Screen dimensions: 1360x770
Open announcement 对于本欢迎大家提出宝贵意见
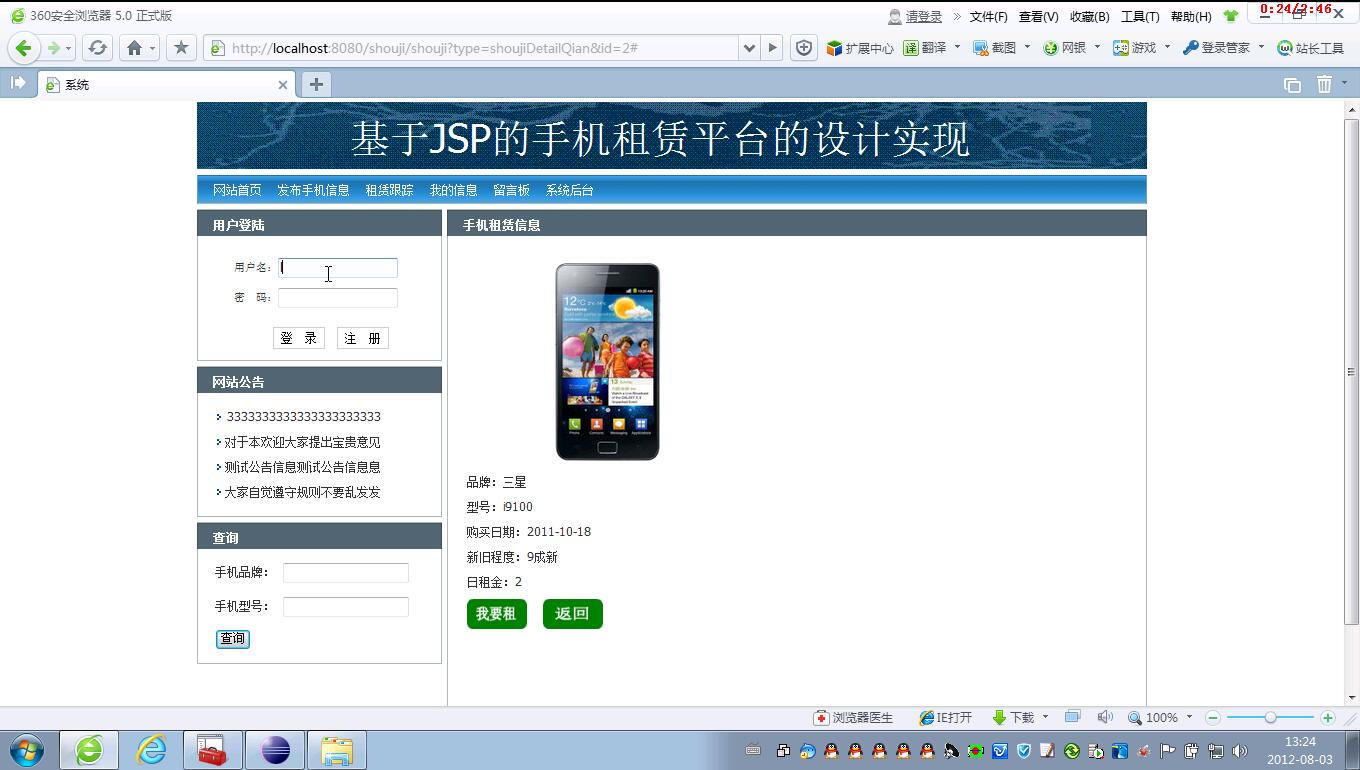click(302, 442)
